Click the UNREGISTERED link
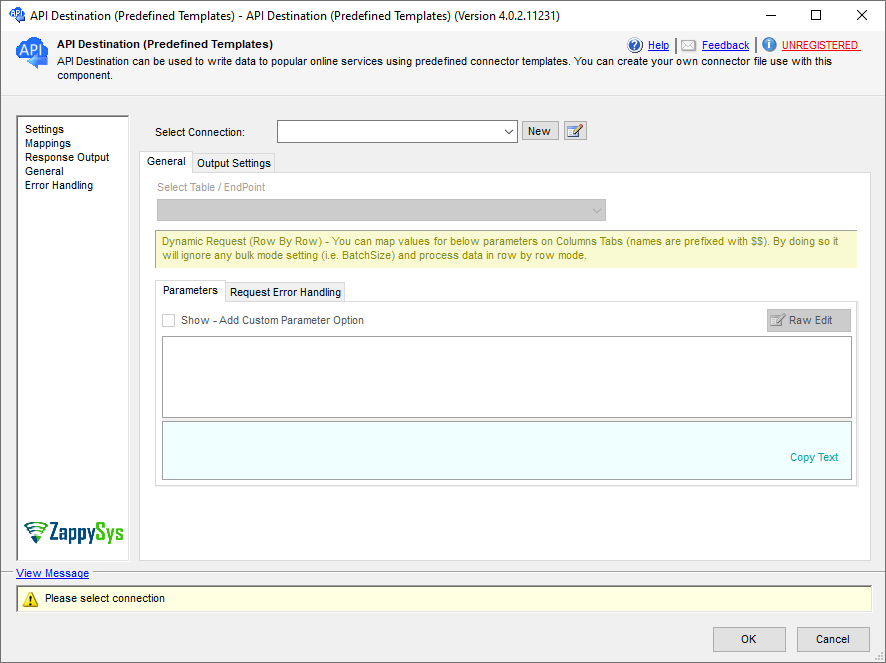The width and height of the screenshot is (886, 663). (x=820, y=45)
